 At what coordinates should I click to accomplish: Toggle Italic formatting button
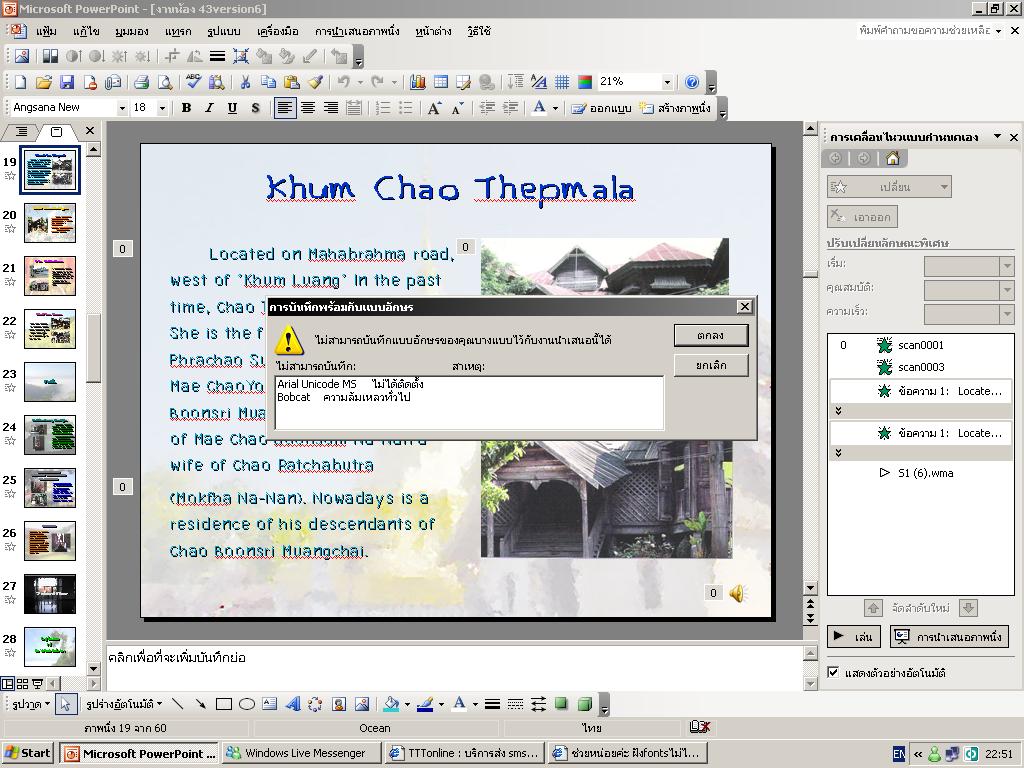click(209, 108)
